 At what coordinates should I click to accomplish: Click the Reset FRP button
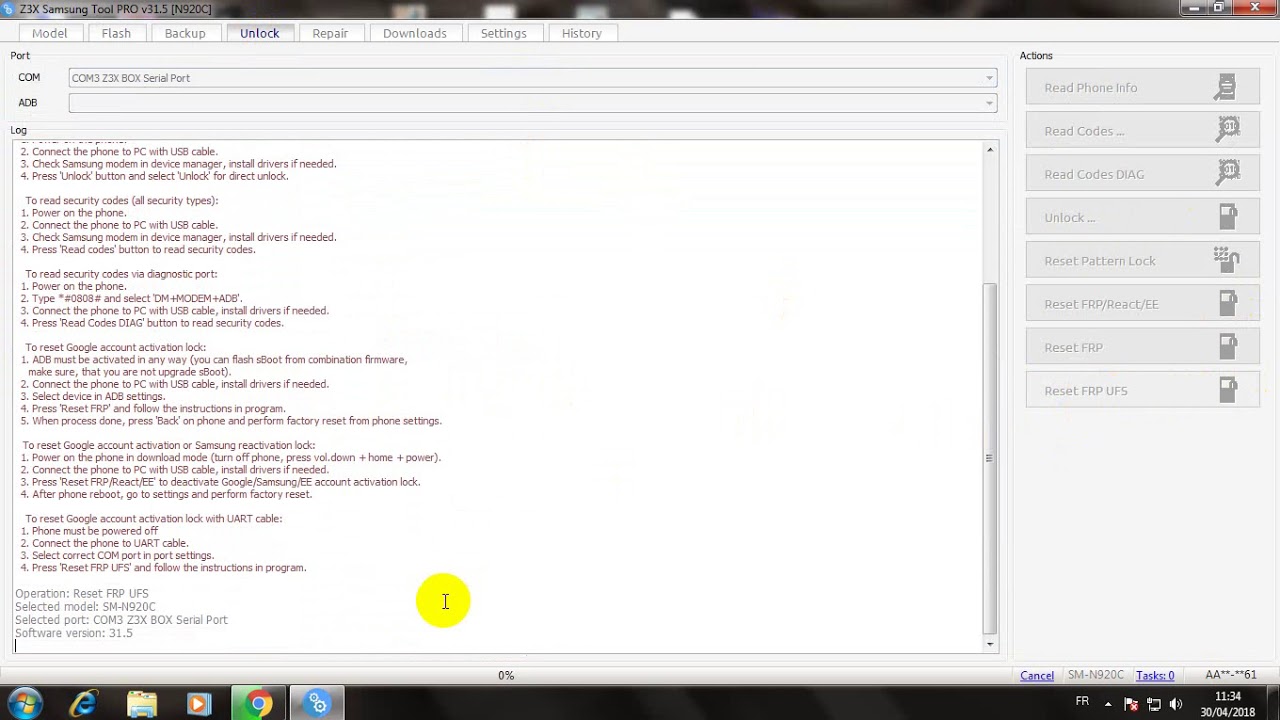1142,347
